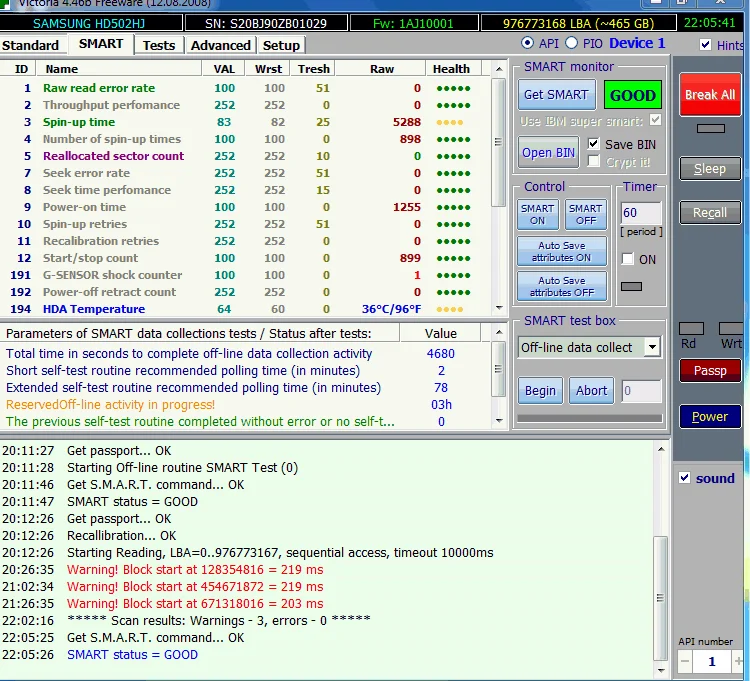Select the PIO radio button
This screenshot has height=681, width=750.
[572, 43]
